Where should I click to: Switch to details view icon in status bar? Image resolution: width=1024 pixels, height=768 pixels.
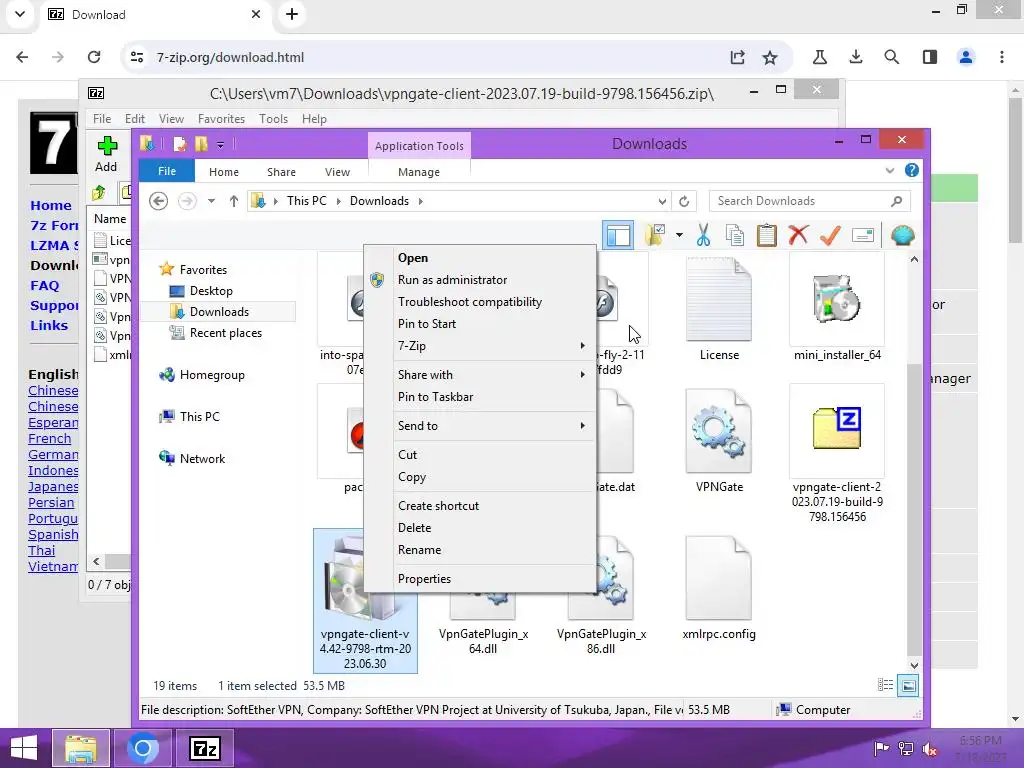coord(886,685)
